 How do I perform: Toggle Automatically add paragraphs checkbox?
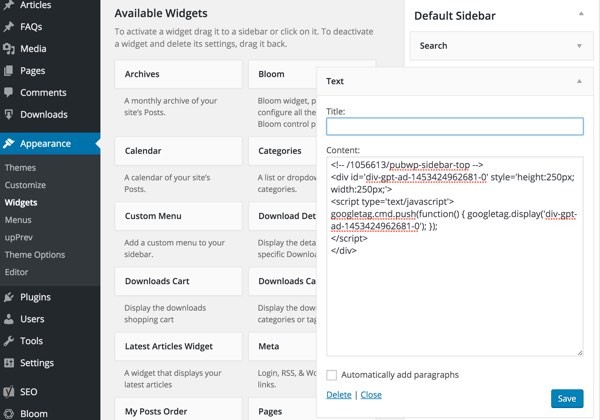[331, 375]
